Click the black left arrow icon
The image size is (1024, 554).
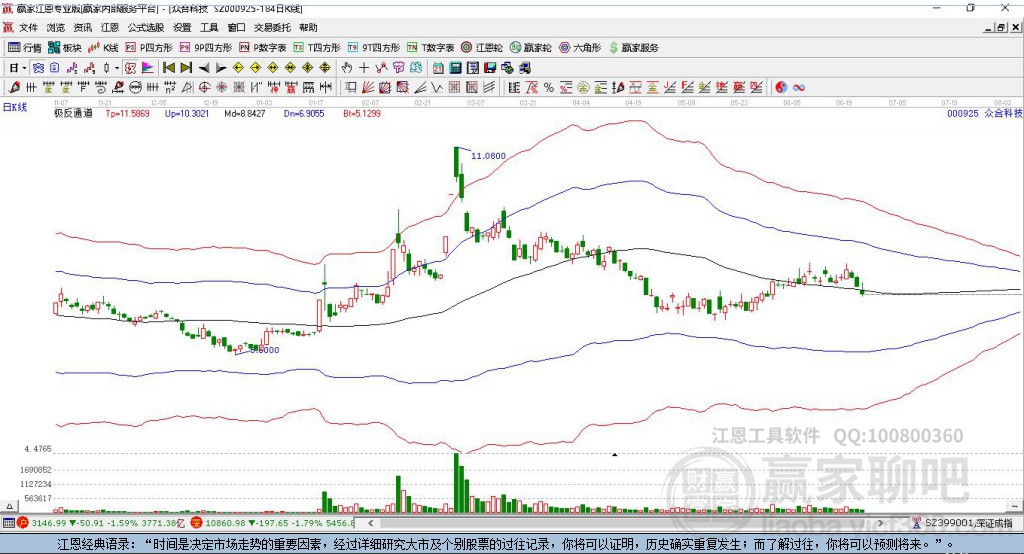click(204, 68)
